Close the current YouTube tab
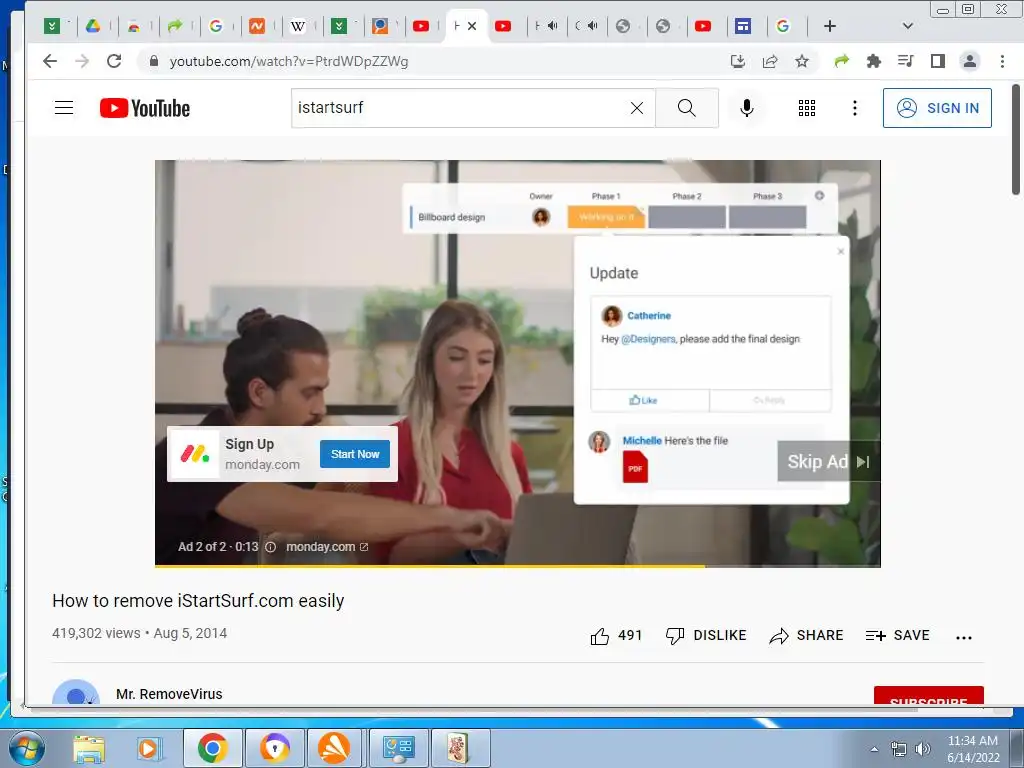Screen dimensions: 1024x768 pyautogui.click(x=472, y=26)
